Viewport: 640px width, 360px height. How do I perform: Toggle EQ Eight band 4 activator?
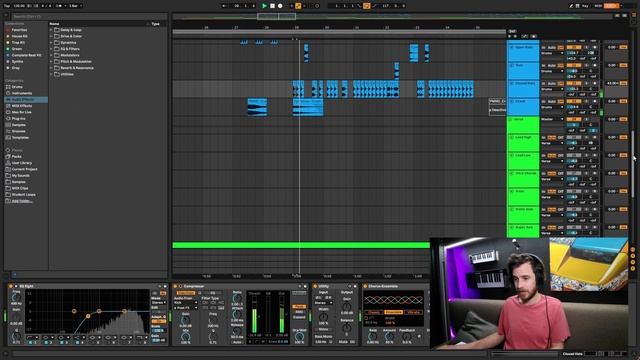point(77,342)
